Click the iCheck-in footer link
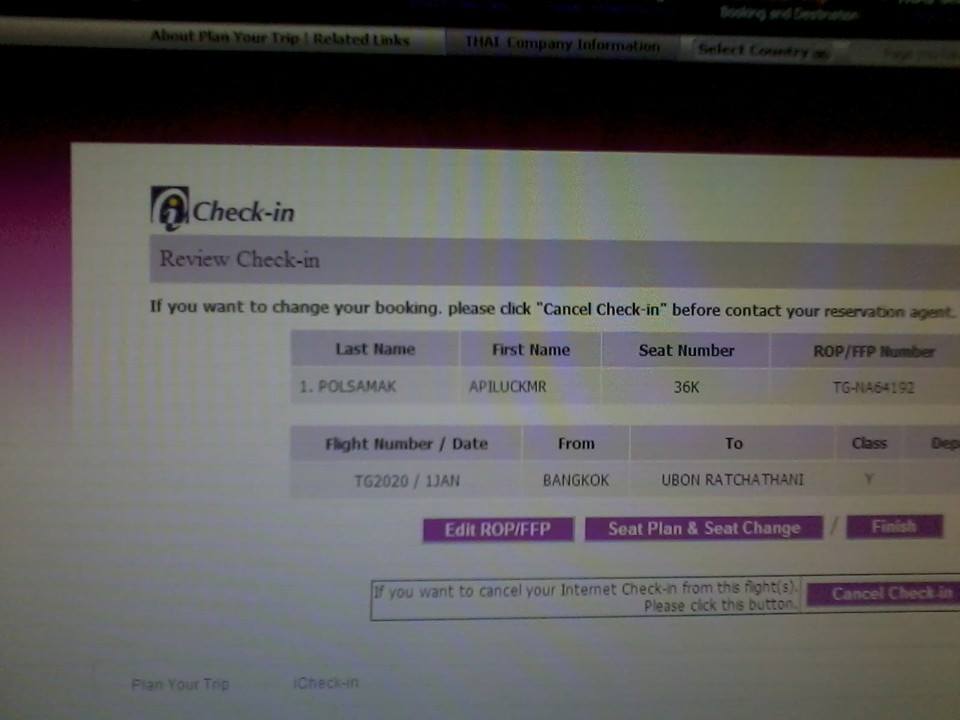The image size is (960, 720). tap(326, 683)
